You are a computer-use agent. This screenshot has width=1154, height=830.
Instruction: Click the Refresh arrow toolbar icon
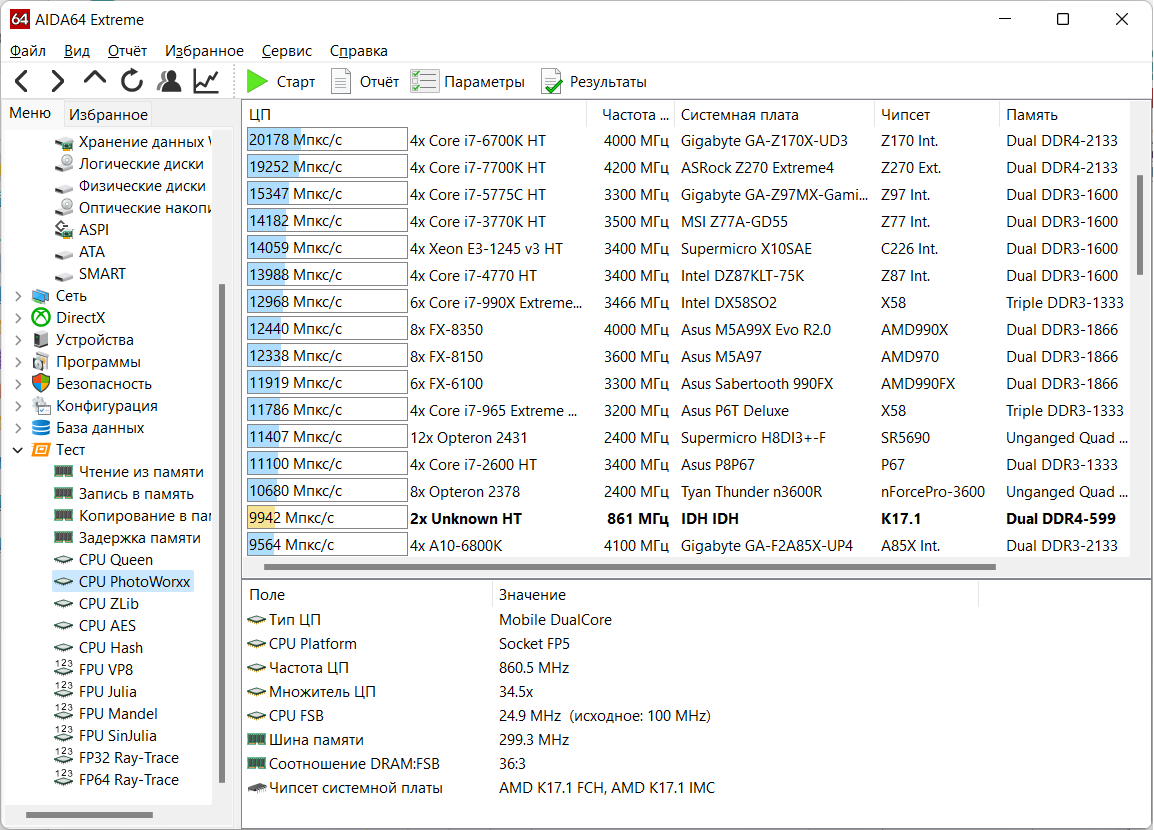pyautogui.click(x=132, y=82)
